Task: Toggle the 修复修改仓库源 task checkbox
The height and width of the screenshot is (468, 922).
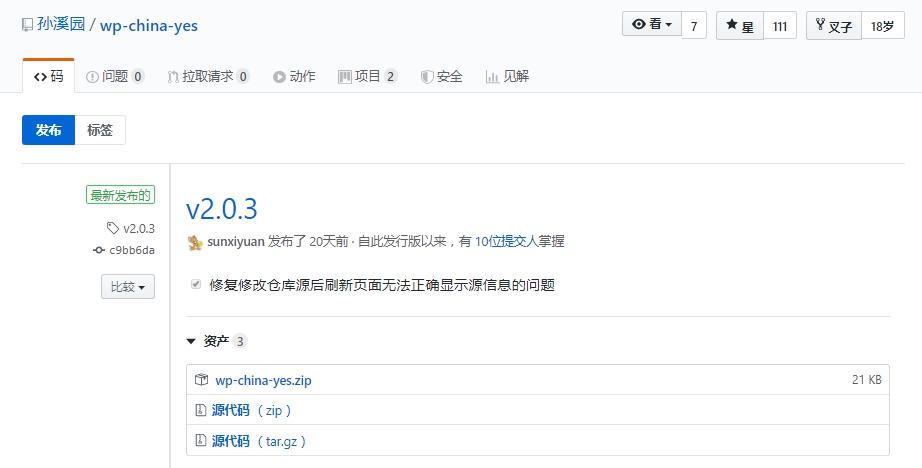Action: (x=196, y=285)
